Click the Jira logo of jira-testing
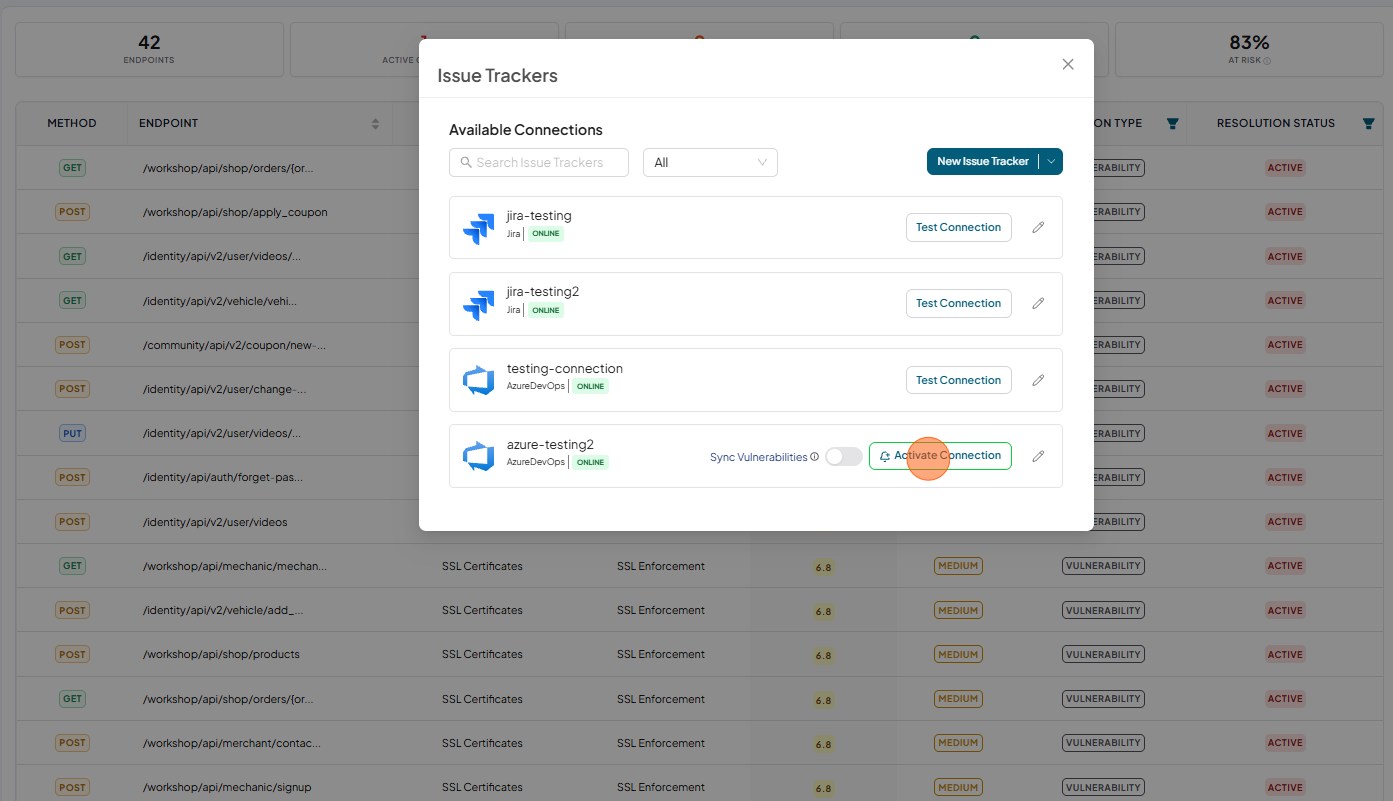1393x801 pixels. point(479,228)
